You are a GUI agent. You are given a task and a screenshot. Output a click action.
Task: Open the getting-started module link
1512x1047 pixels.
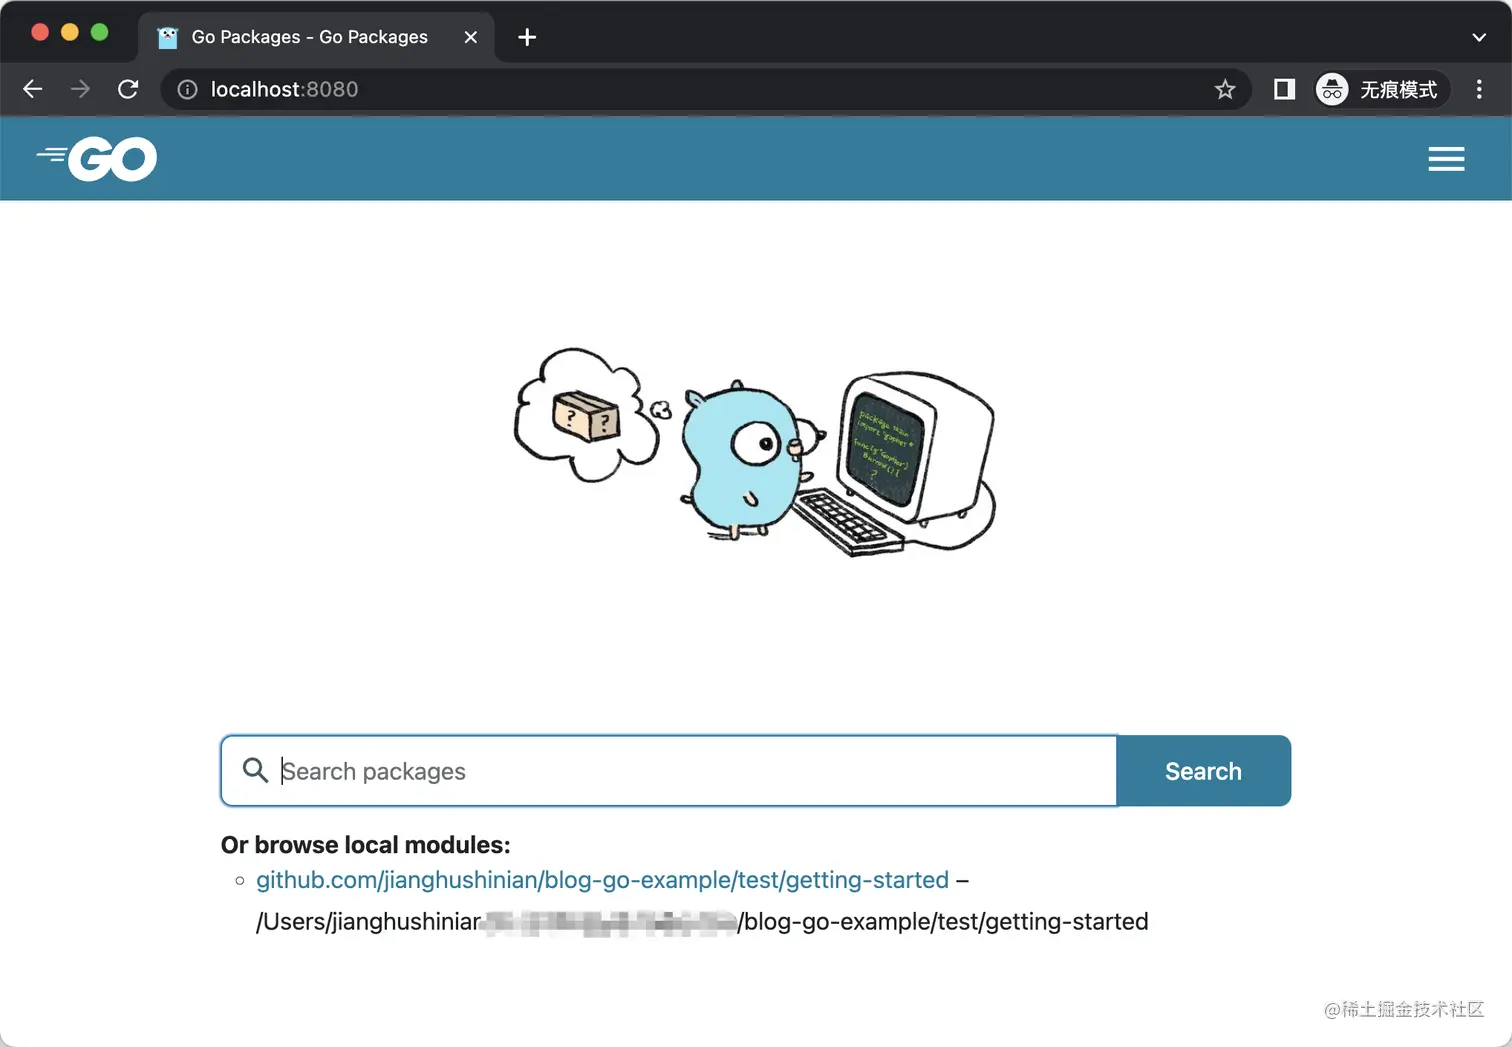[x=602, y=880]
